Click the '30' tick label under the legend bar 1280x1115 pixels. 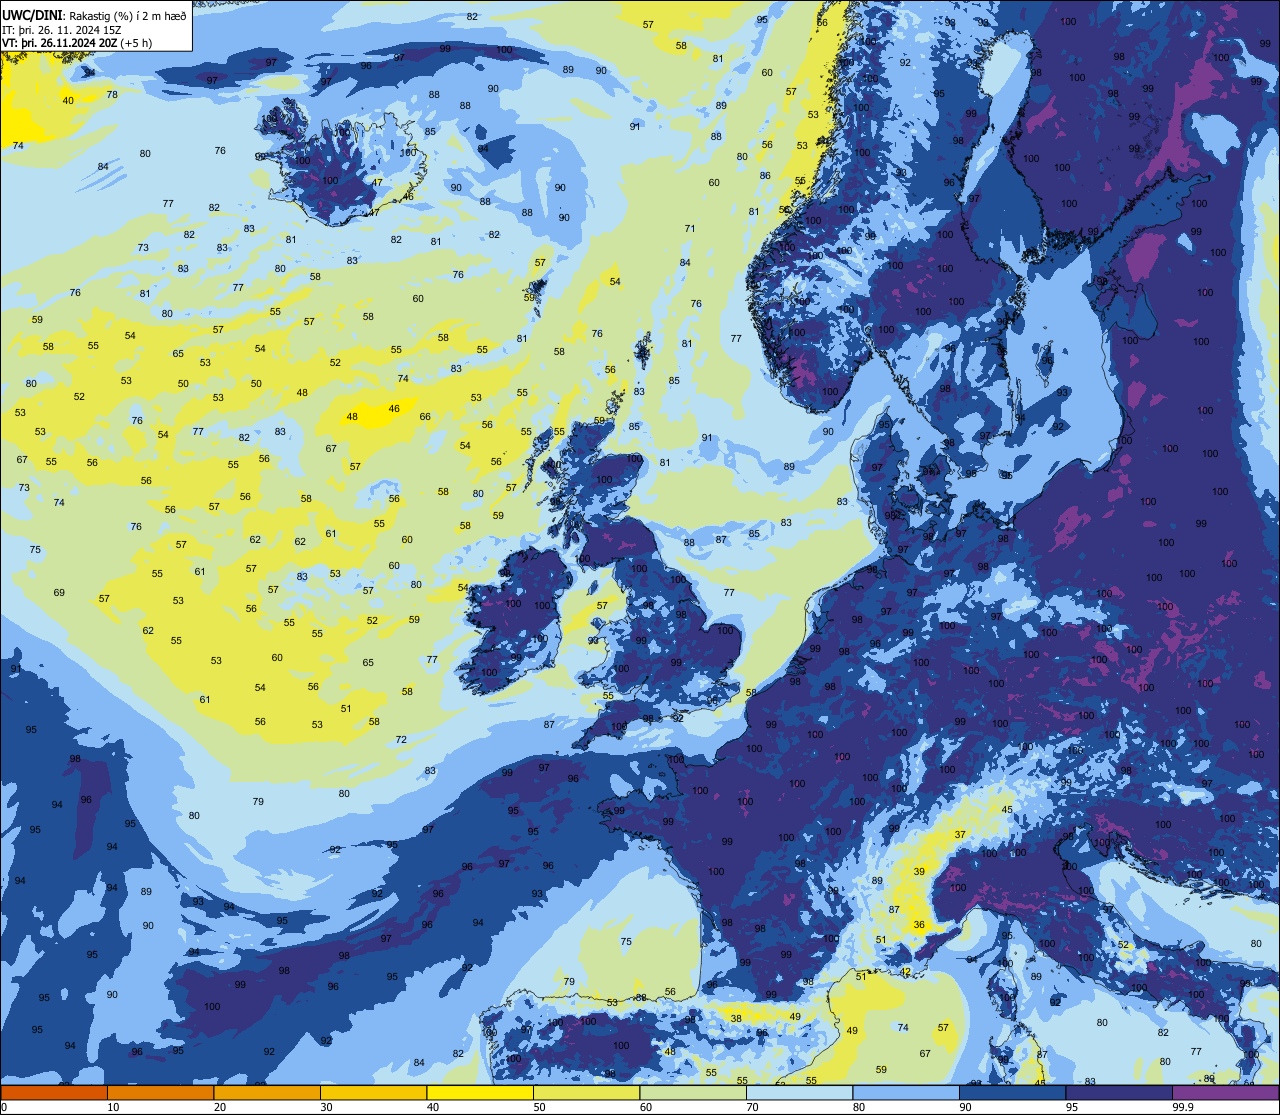tap(326, 1107)
